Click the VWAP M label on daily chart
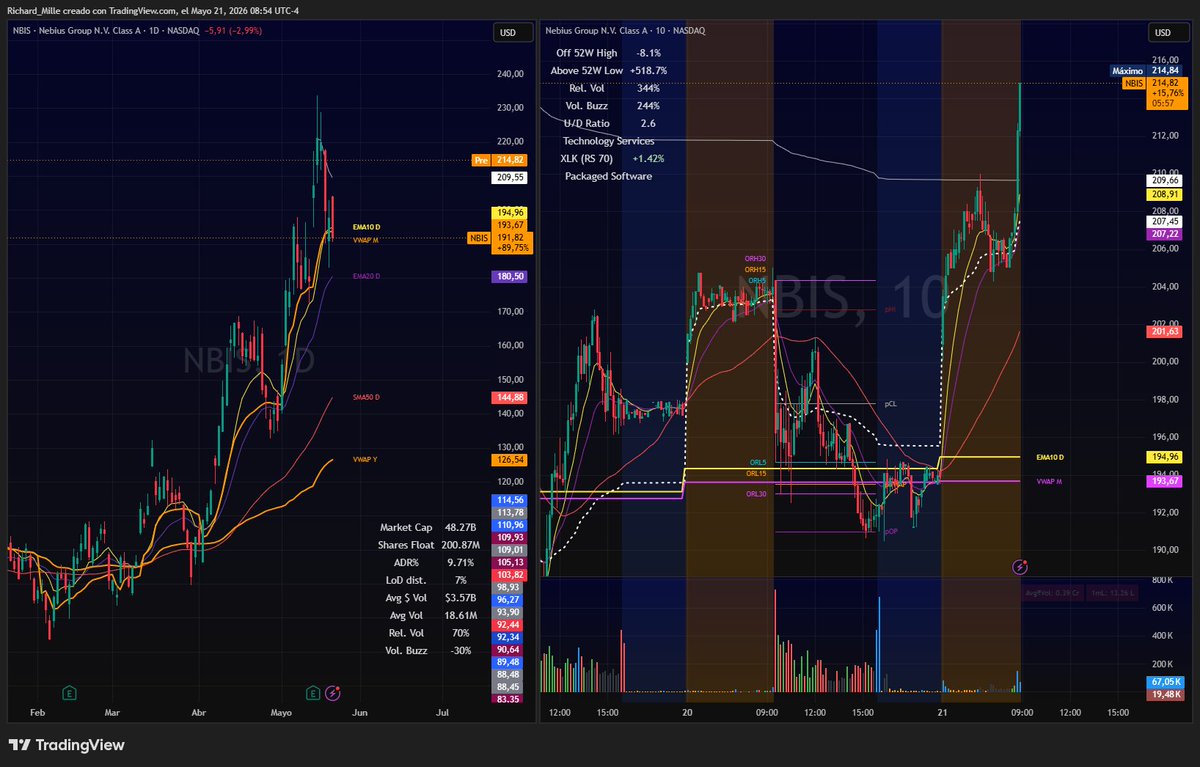This screenshot has height=767, width=1200. tap(366, 240)
